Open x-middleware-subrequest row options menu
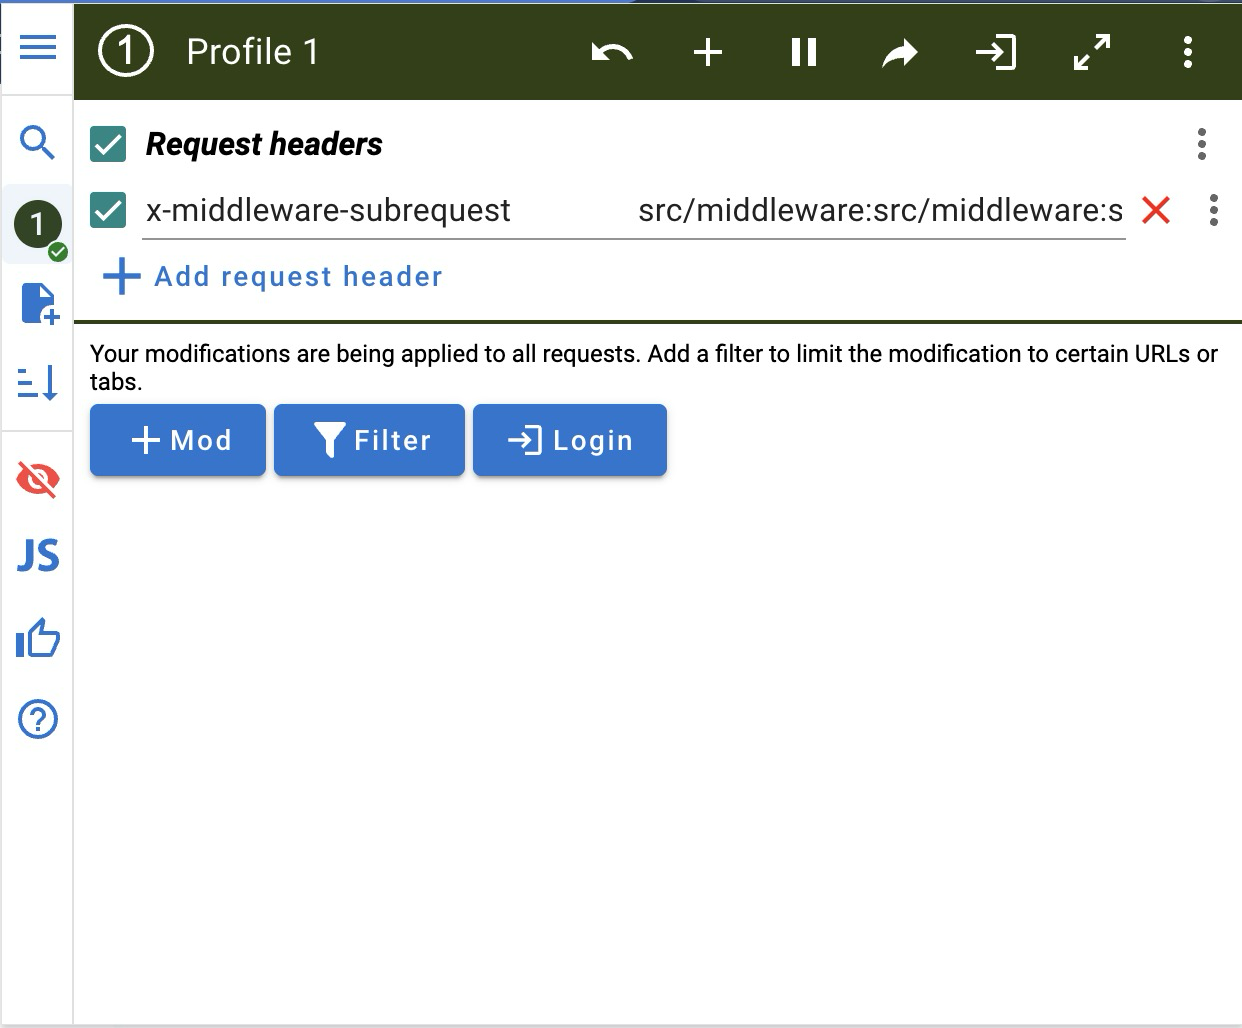Screen dimensions: 1242x1028 (1214, 210)
